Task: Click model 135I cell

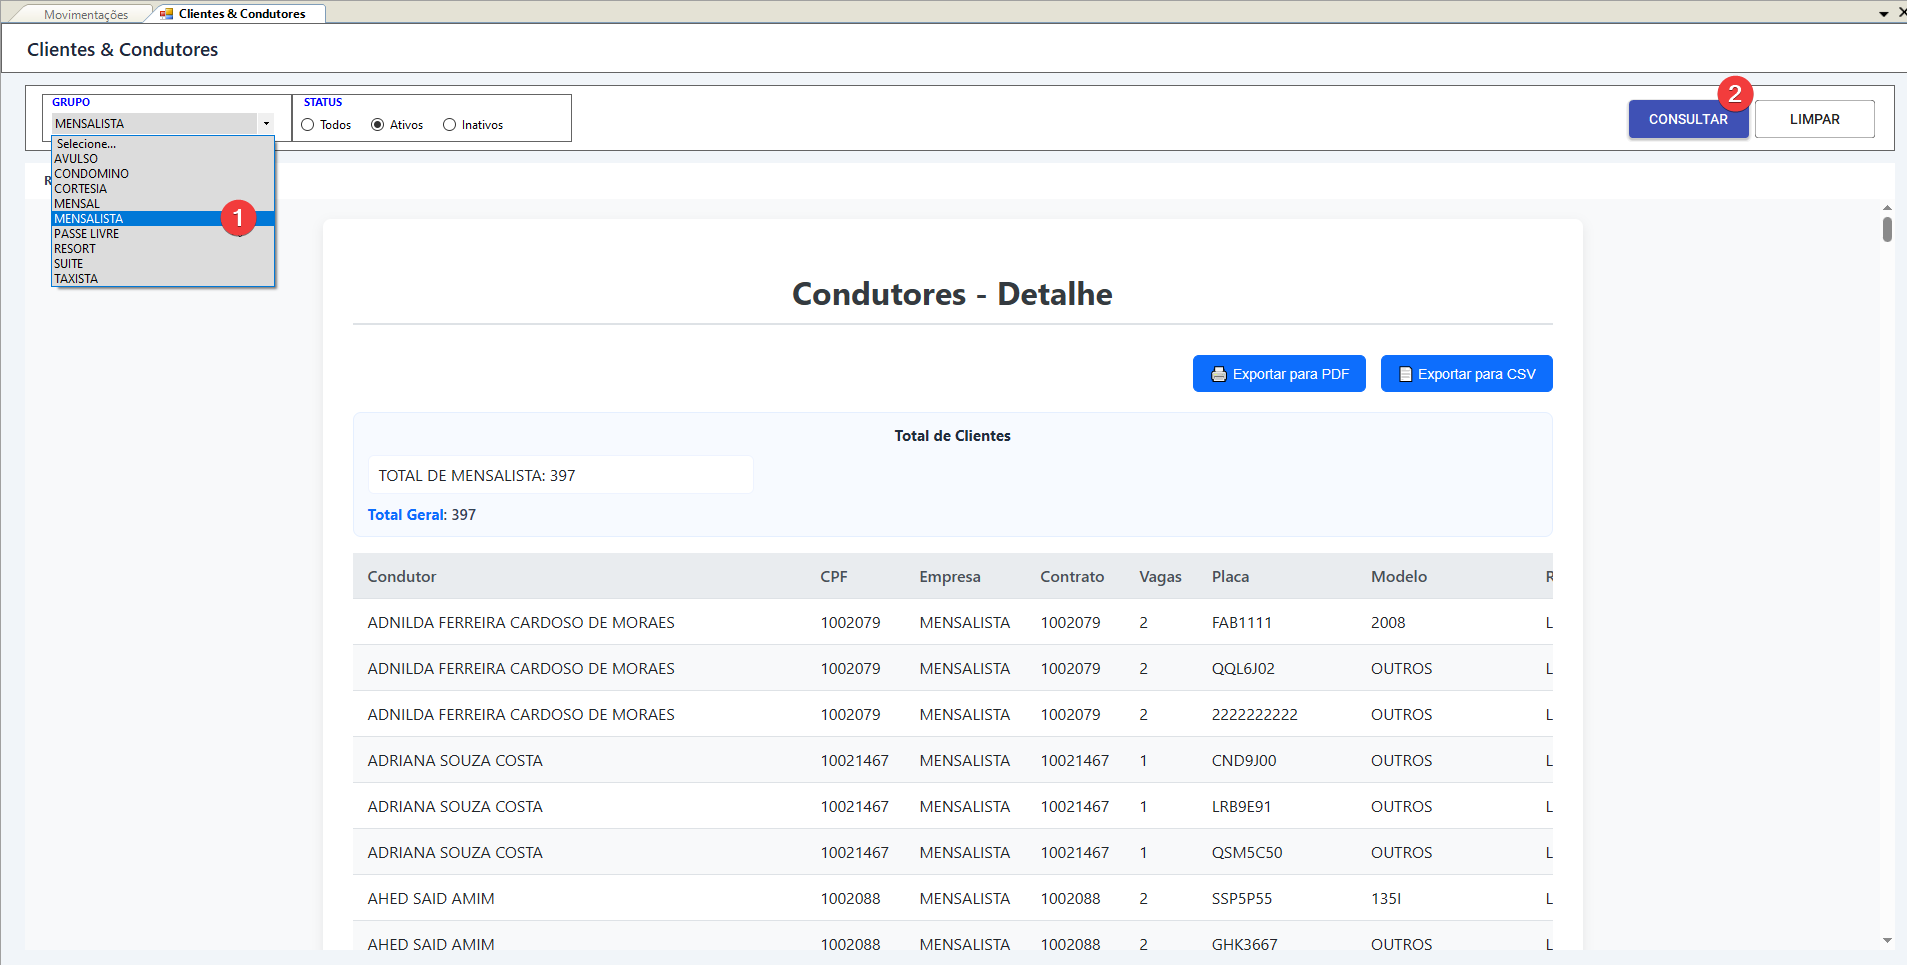Action: [1386, 899]
